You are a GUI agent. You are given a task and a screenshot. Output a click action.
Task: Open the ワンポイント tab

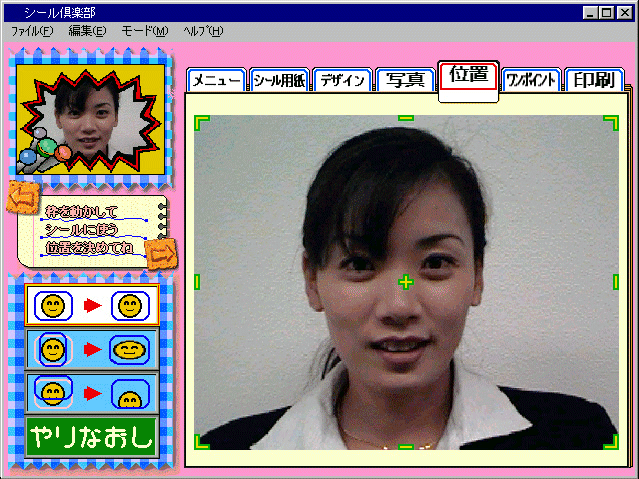click(531, 81)
